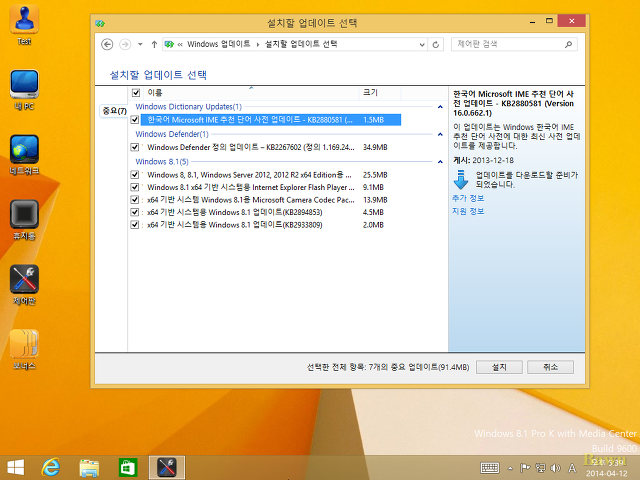Select the Windows Dictionary Updates(1) group header
640x480 pixels.
click(189, 107)
